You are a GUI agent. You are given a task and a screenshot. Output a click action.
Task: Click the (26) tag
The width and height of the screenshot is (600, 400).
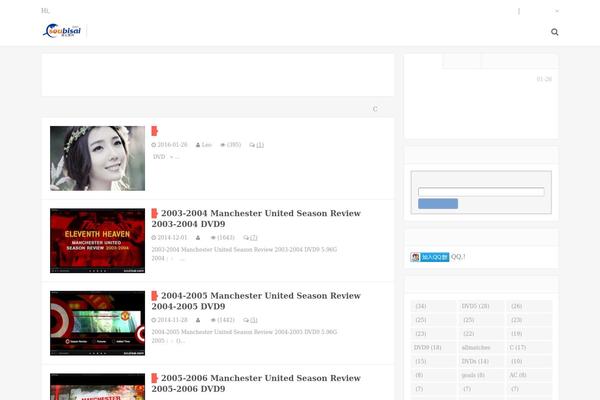tap(529, 306)
